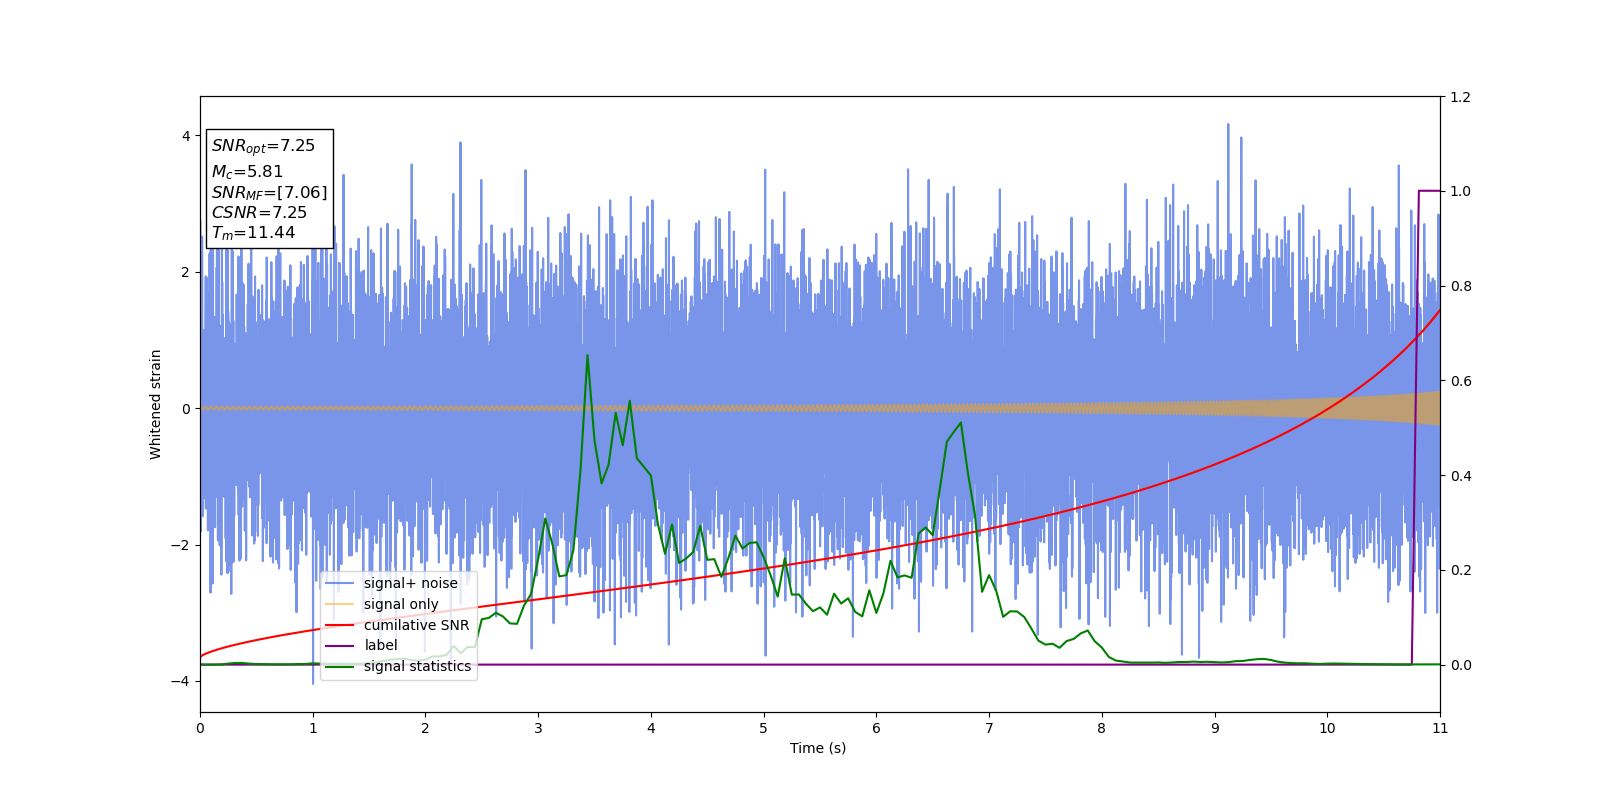Click the tallest green signal statistics peak

click(x=587, y=355)
